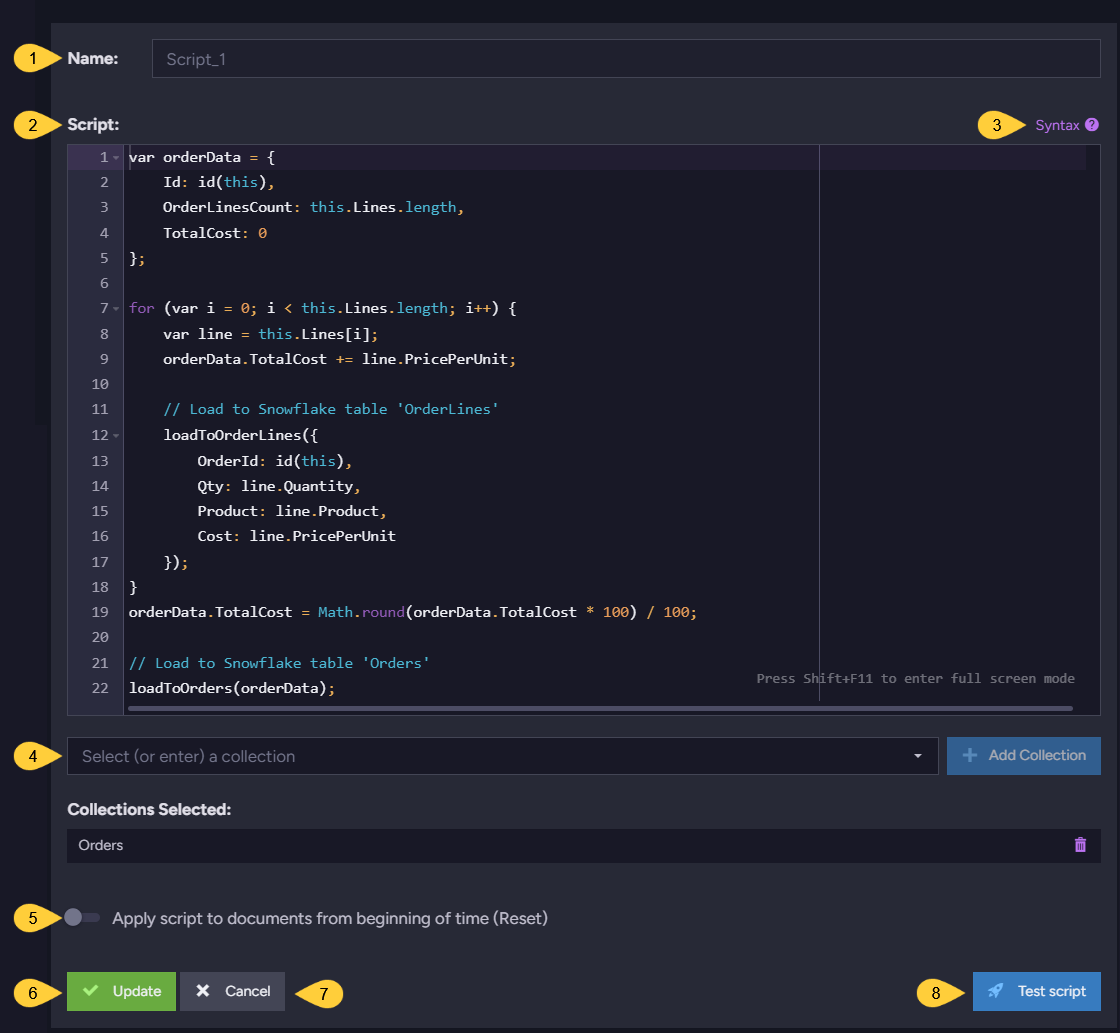Click the 'TotalCost: 0' code line
This screenshot has height=1033, width=1120.
(215, 233)
